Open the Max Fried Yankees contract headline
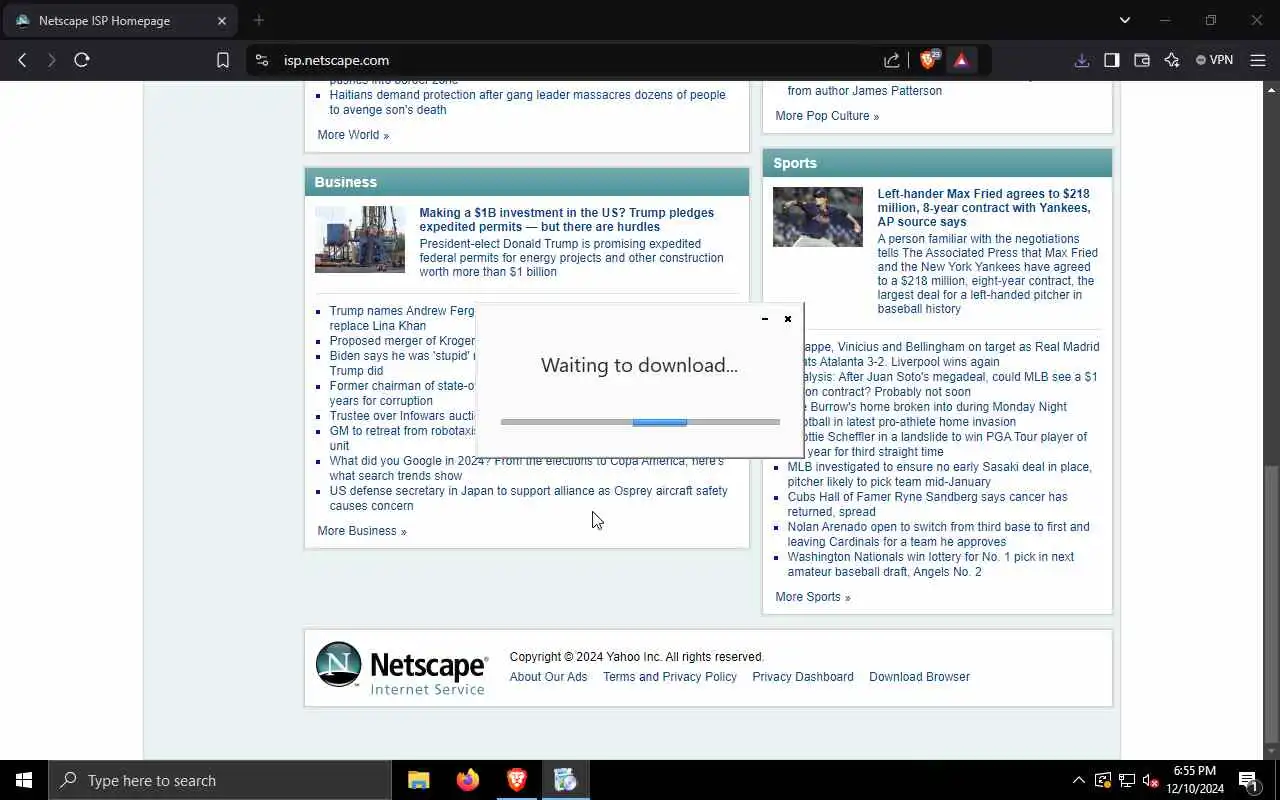 pyautogui.click(x=984, y=208)
